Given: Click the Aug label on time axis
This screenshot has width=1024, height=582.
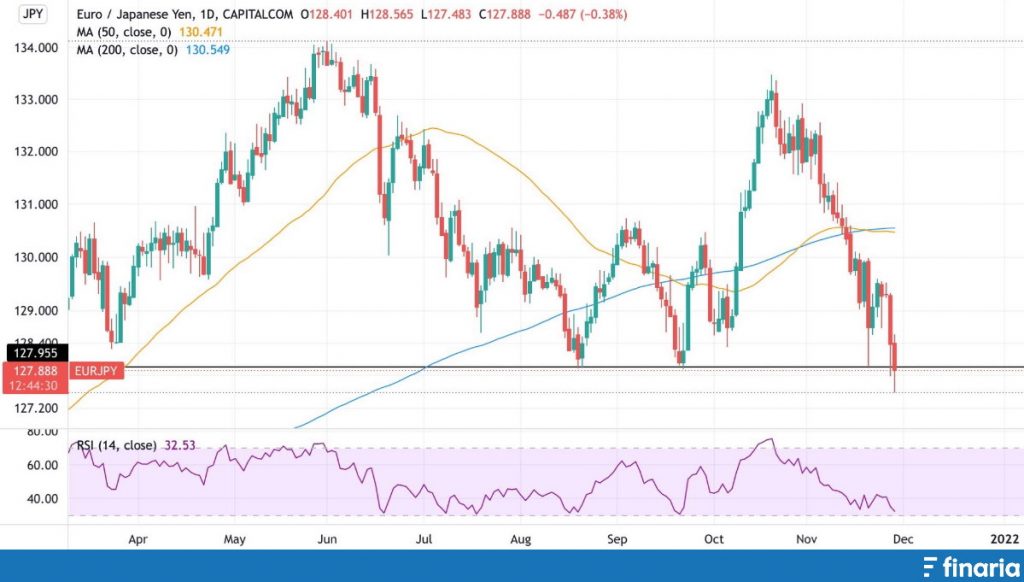Looking at the screenshot, I should tap(520, 539).
